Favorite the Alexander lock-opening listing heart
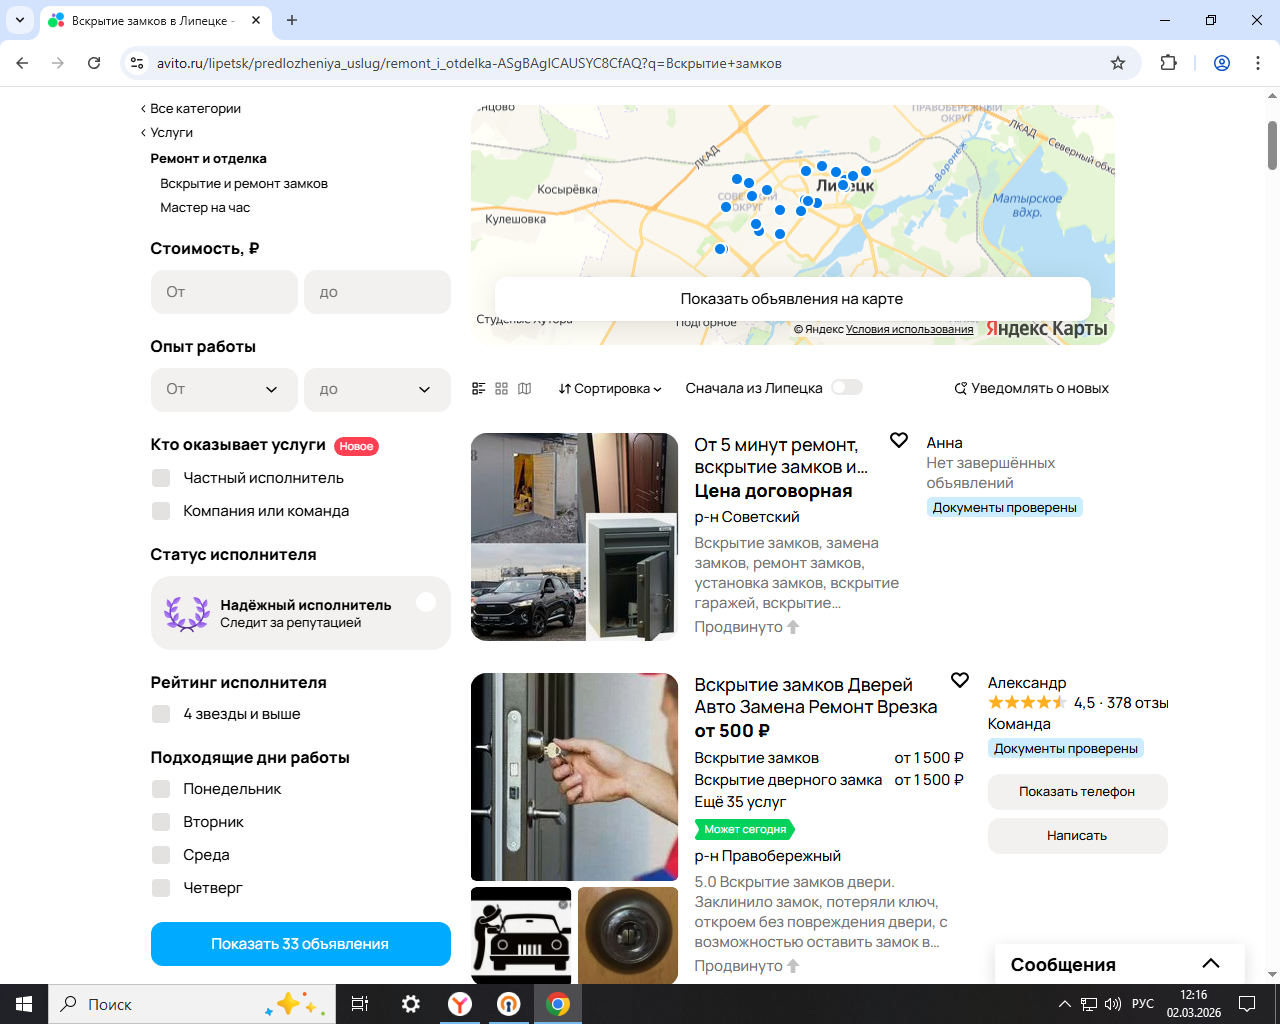This screenshot has height=1024, width=1280. click(x=960, y=680)
